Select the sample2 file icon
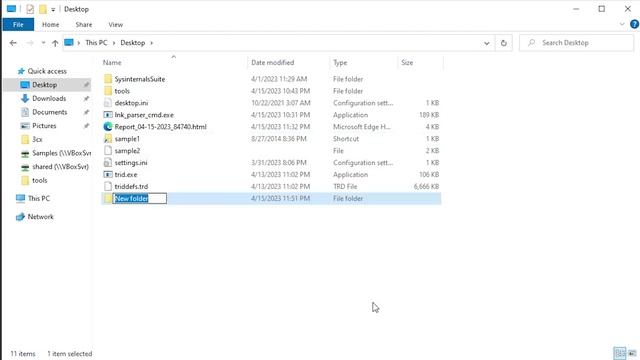The height and width of the screenshot is (360, 640). pos(108,151)
